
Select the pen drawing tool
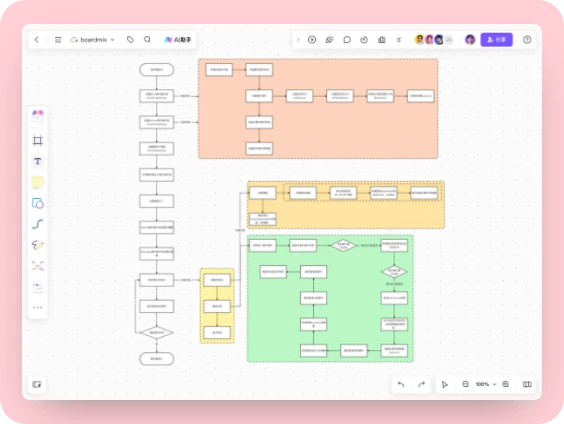[x=38, y=245]
